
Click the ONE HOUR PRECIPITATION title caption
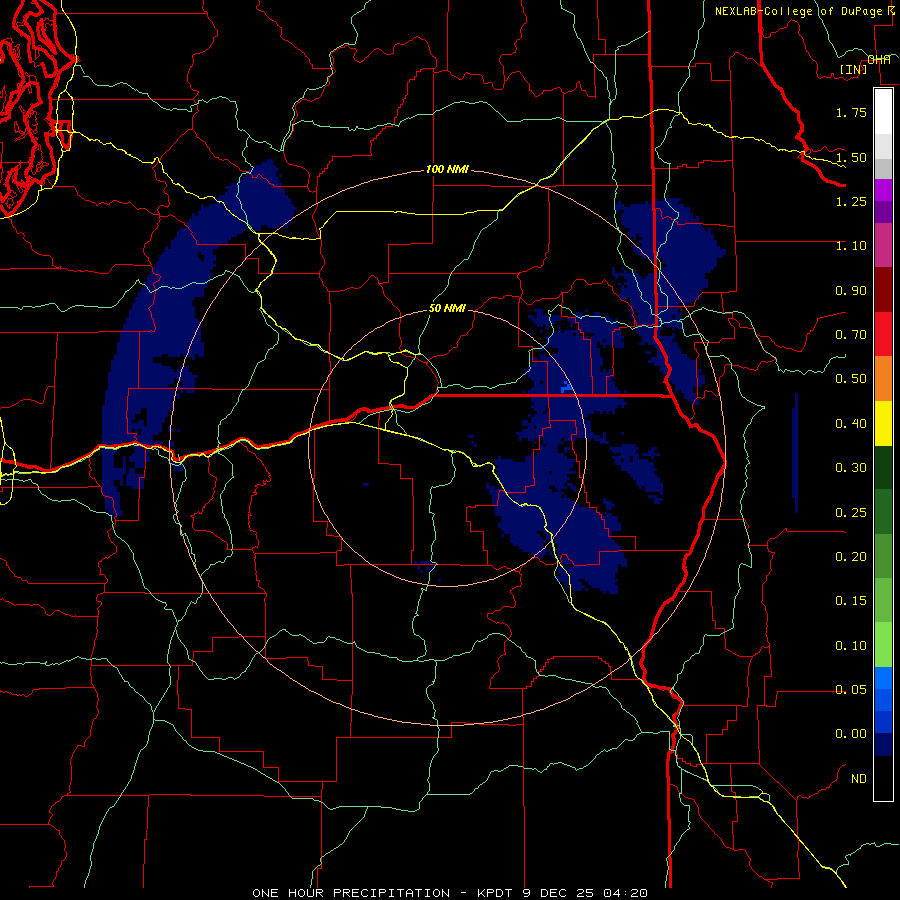[x=450, y=893]
